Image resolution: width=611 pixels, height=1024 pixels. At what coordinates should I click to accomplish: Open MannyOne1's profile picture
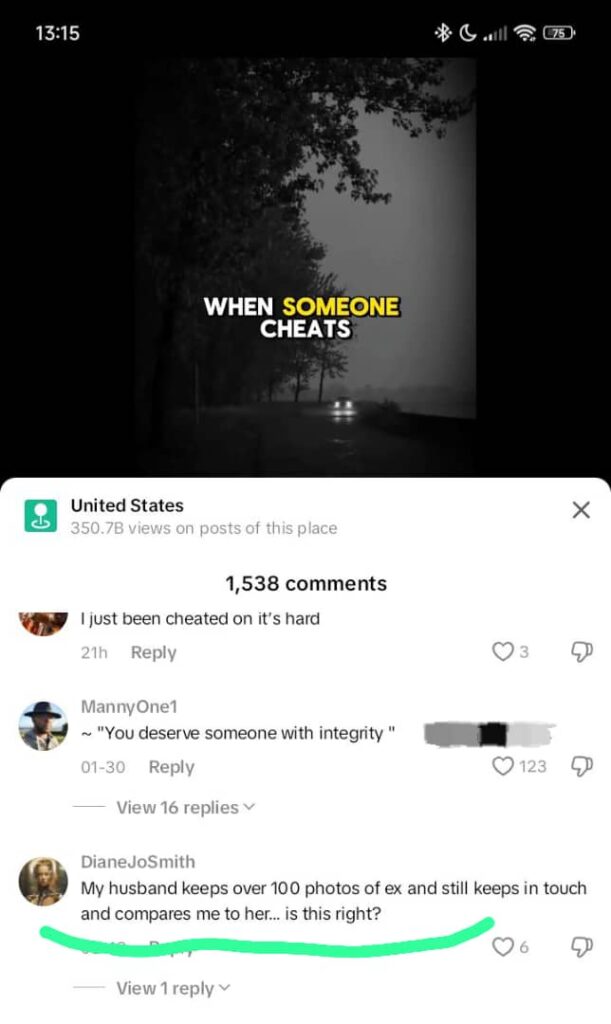pos(42,726)
